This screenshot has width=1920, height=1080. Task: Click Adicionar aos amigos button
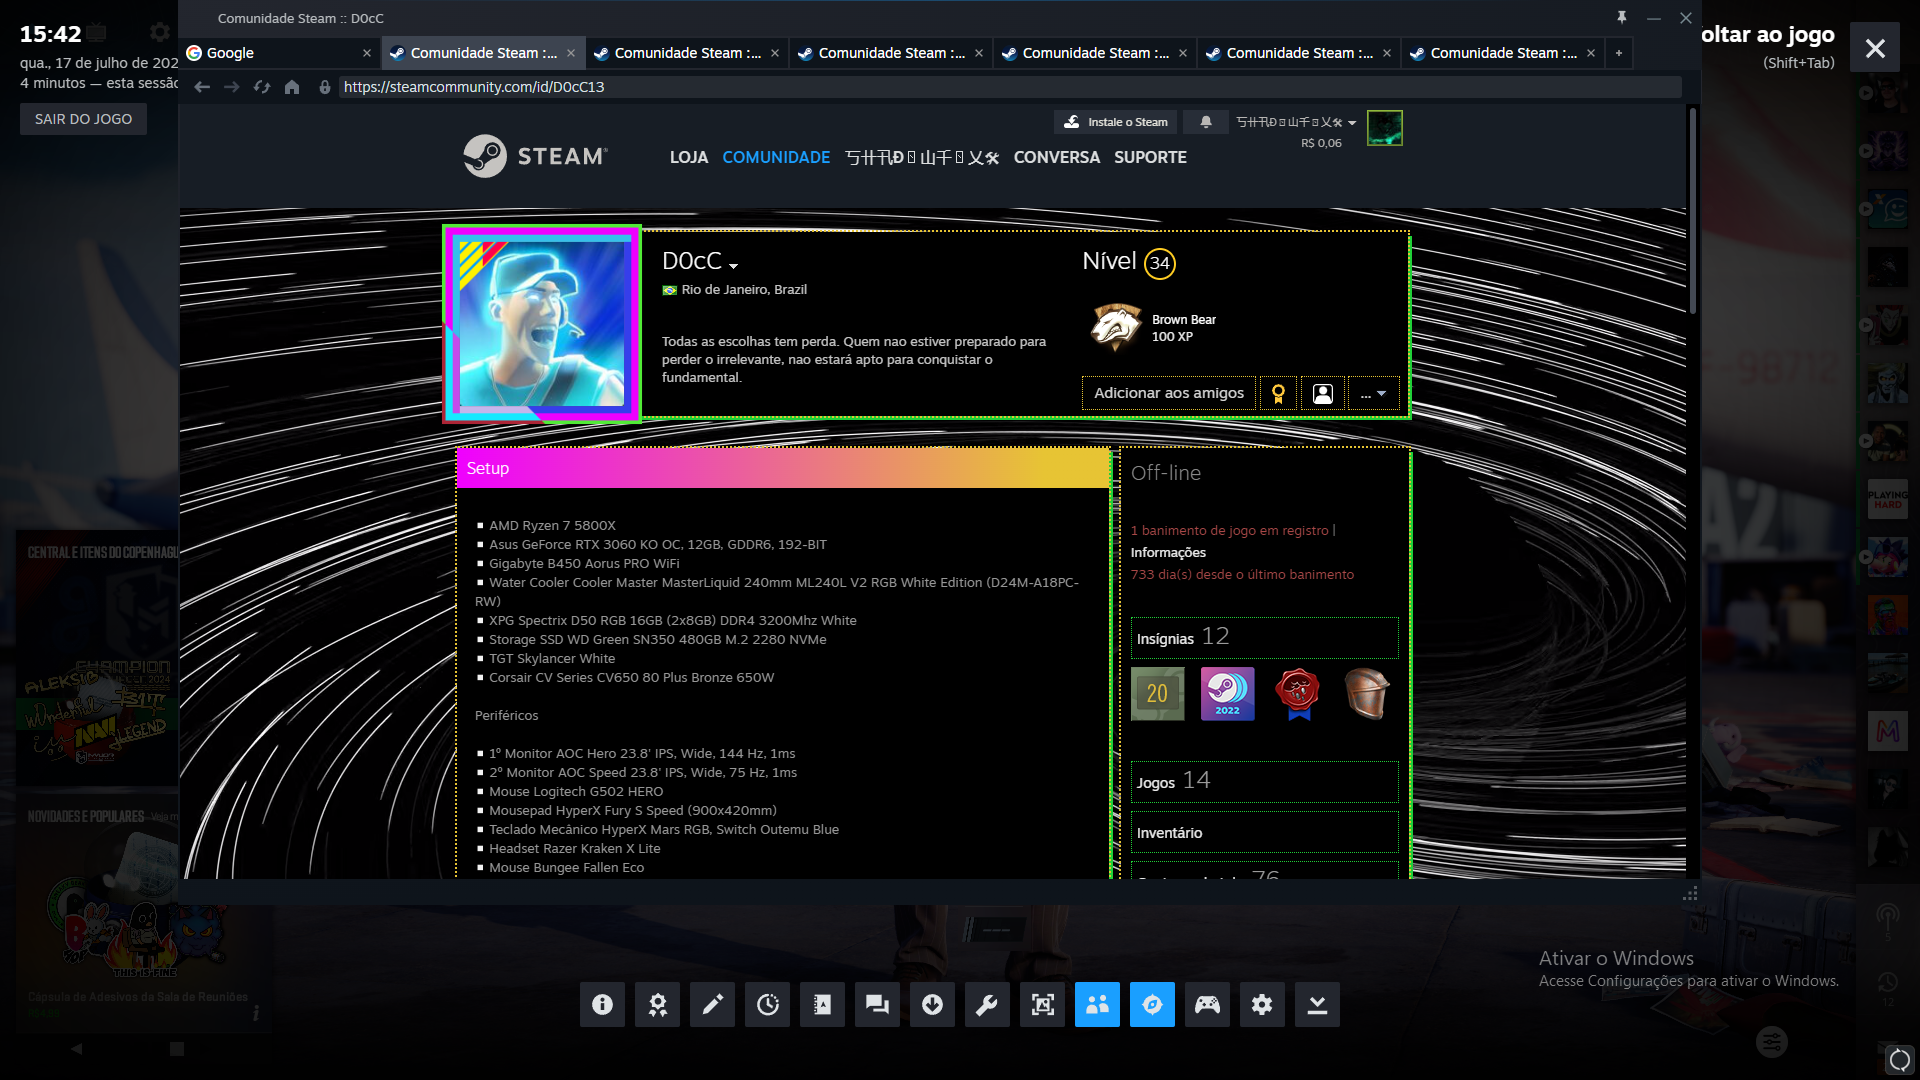coord(1168,393)
